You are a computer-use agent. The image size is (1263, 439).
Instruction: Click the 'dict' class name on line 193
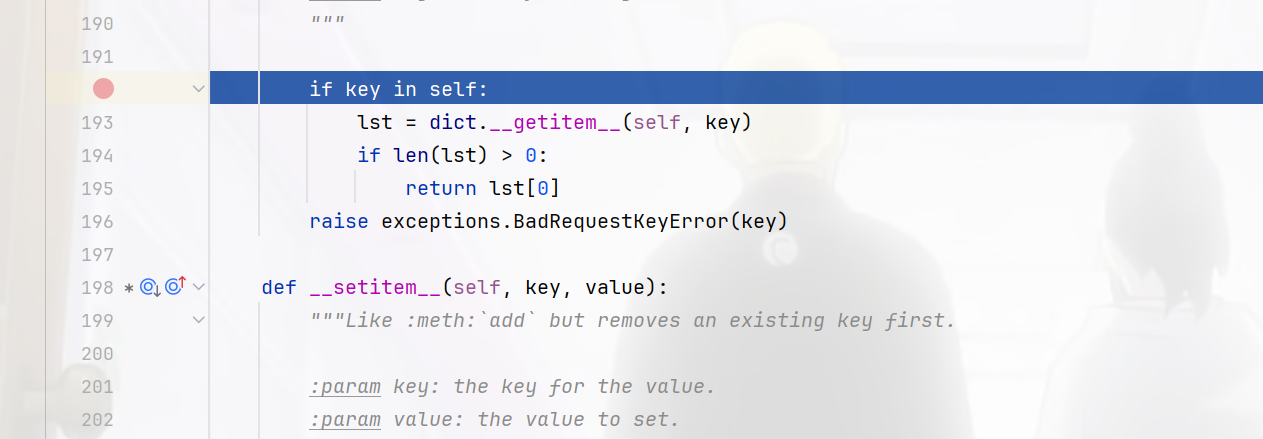[452, 123]
